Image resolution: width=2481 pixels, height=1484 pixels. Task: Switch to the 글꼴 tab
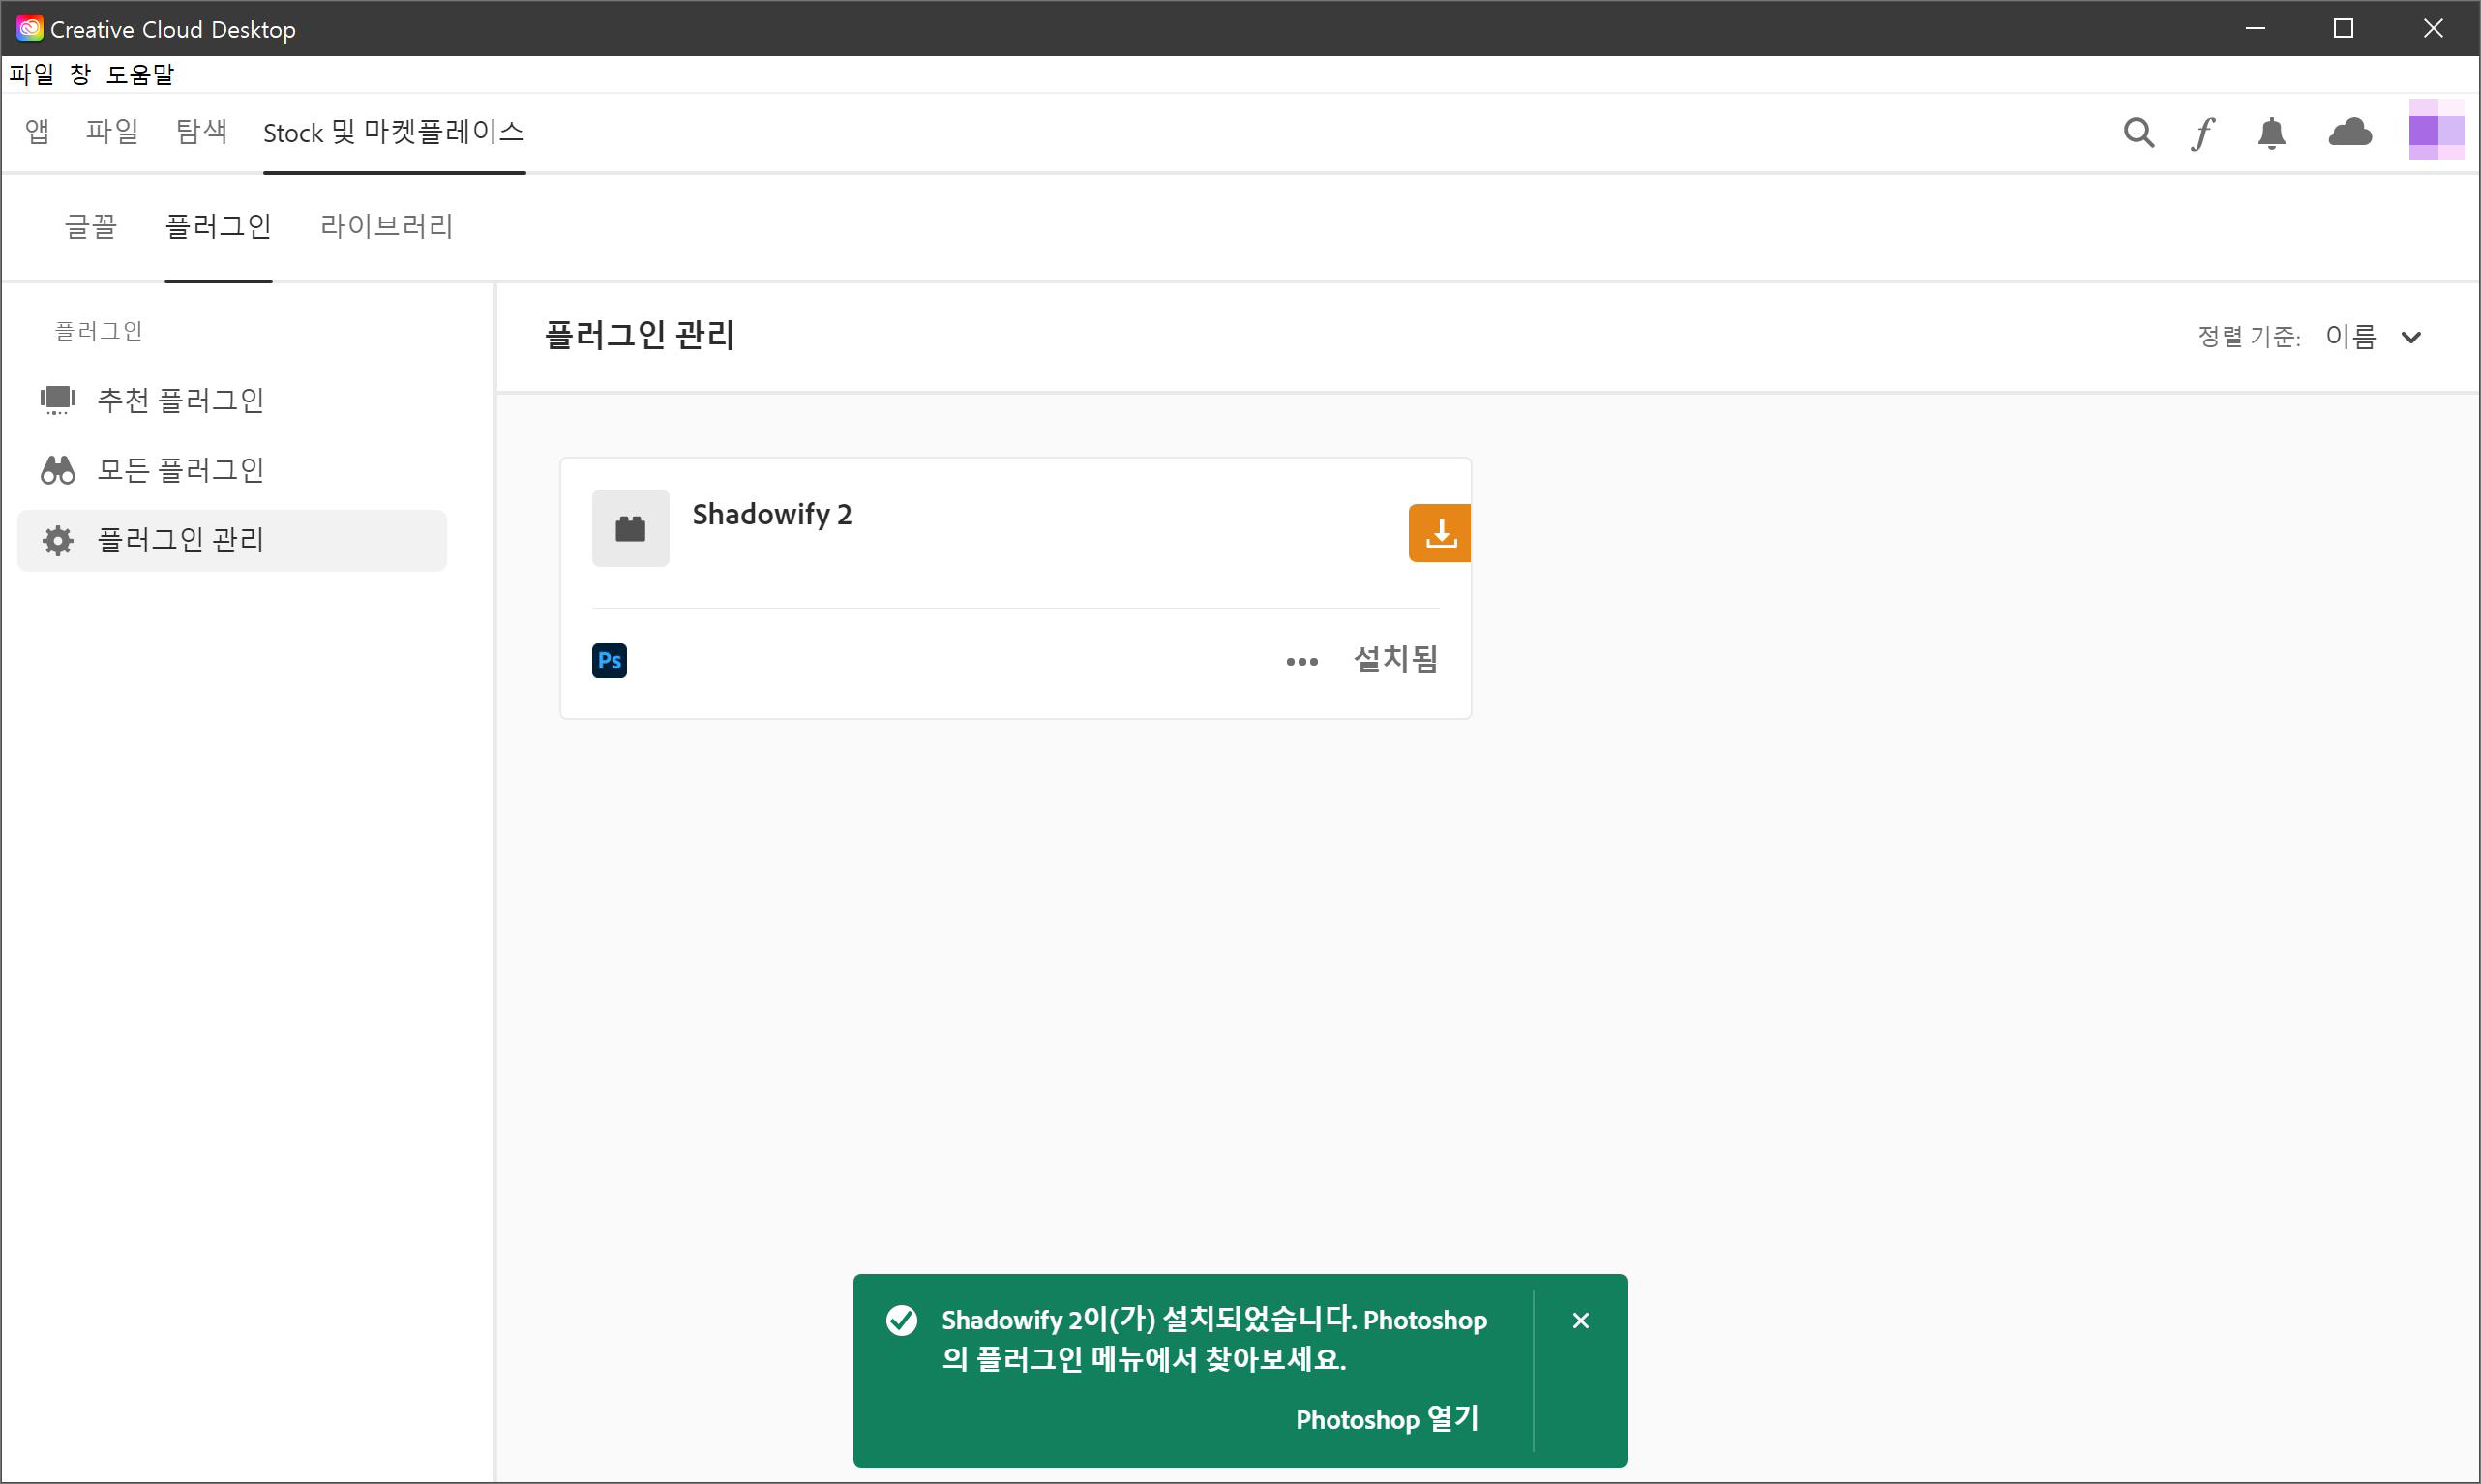91,227
